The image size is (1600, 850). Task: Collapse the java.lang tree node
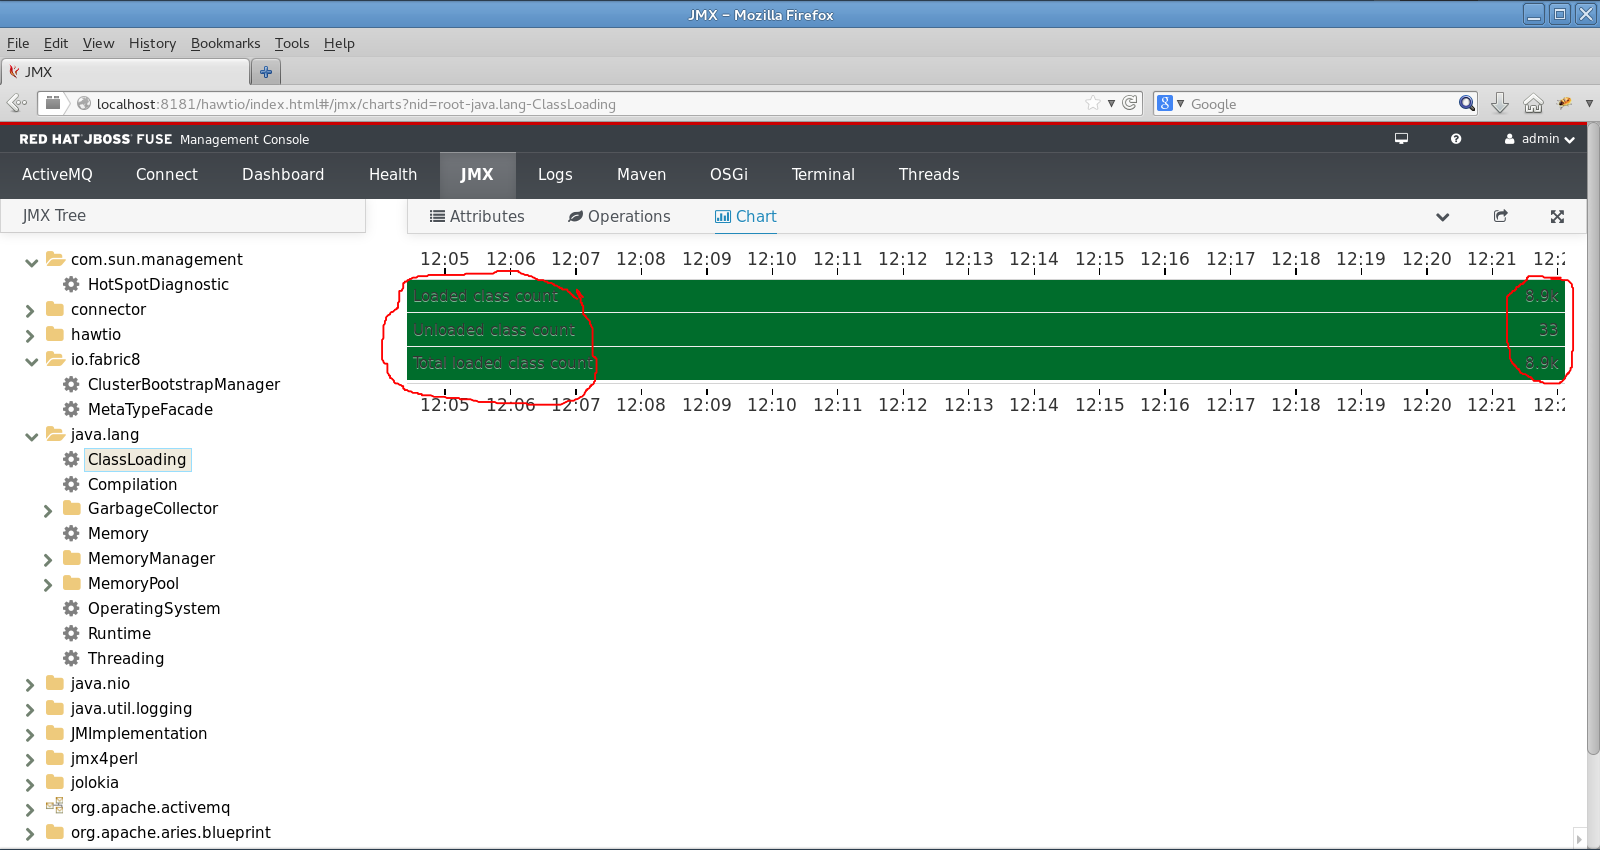[x=31, y=436]
